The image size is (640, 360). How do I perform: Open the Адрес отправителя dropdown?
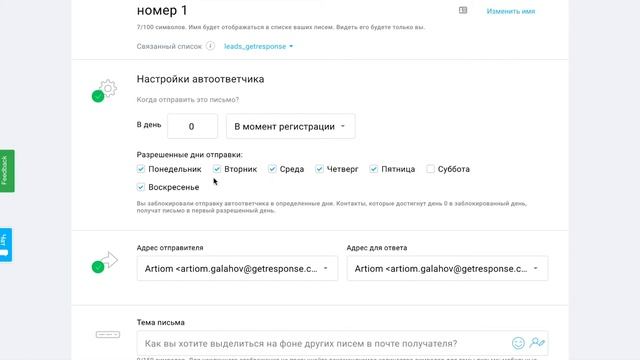[238, 269]
